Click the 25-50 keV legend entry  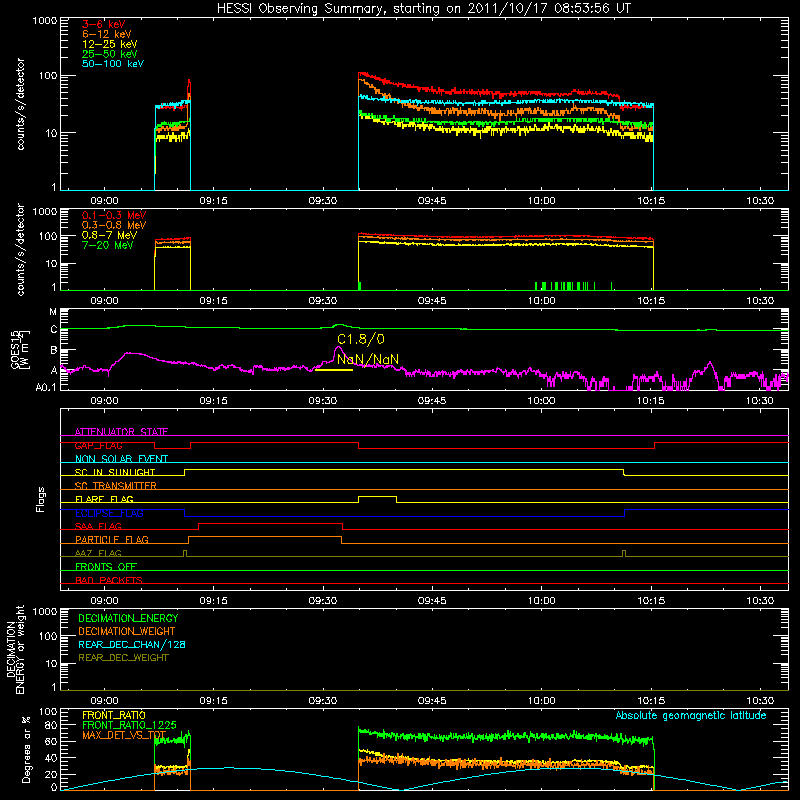(110, 54)
